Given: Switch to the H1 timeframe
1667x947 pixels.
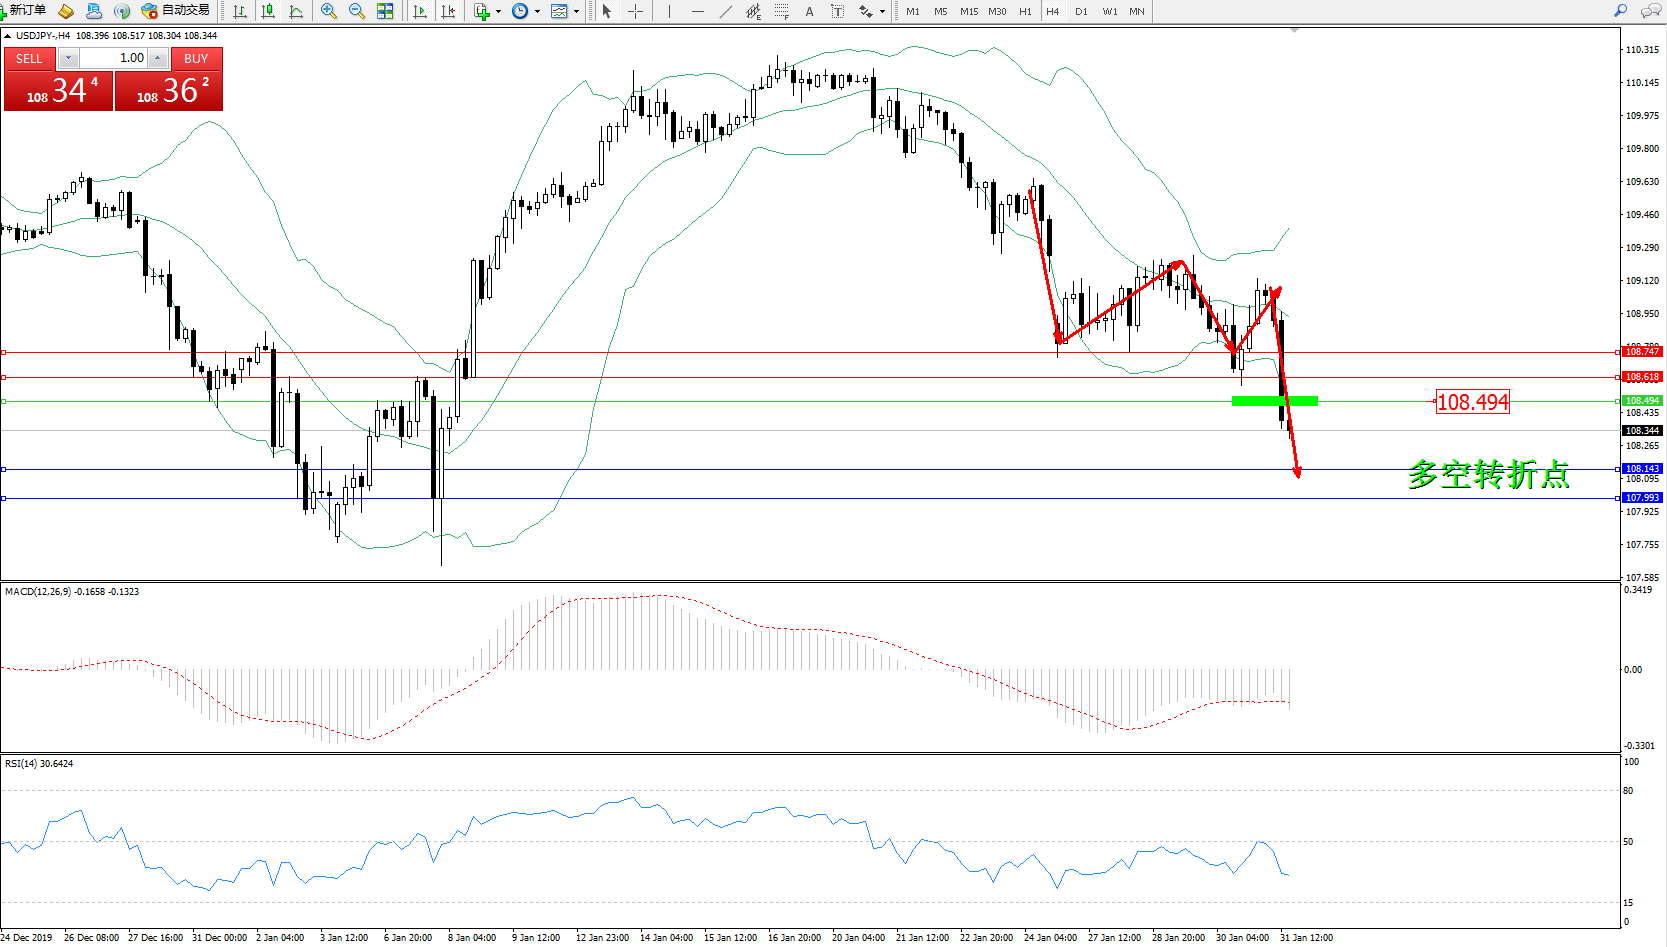Looking at the screenshot, I should pos(1025,11).
